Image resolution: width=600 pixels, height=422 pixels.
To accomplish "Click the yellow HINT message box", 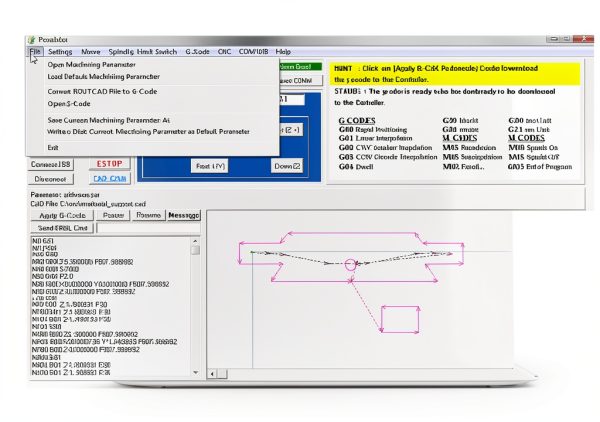I will tap(455, 74).
